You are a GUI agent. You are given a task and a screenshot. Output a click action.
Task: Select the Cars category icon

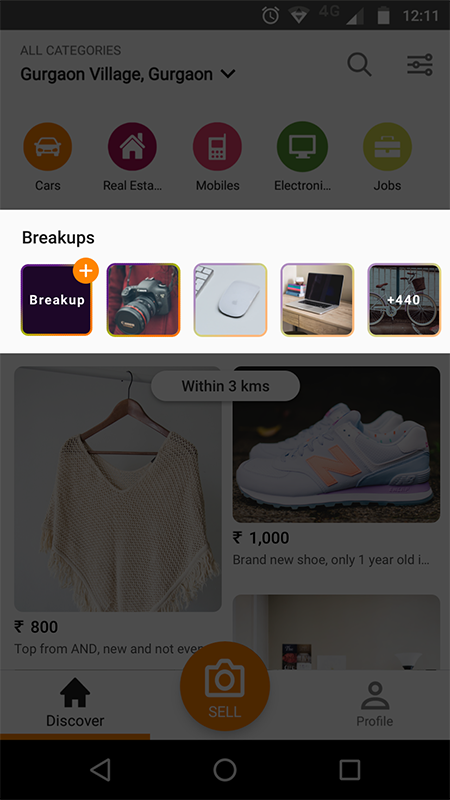tap(47, 147)
